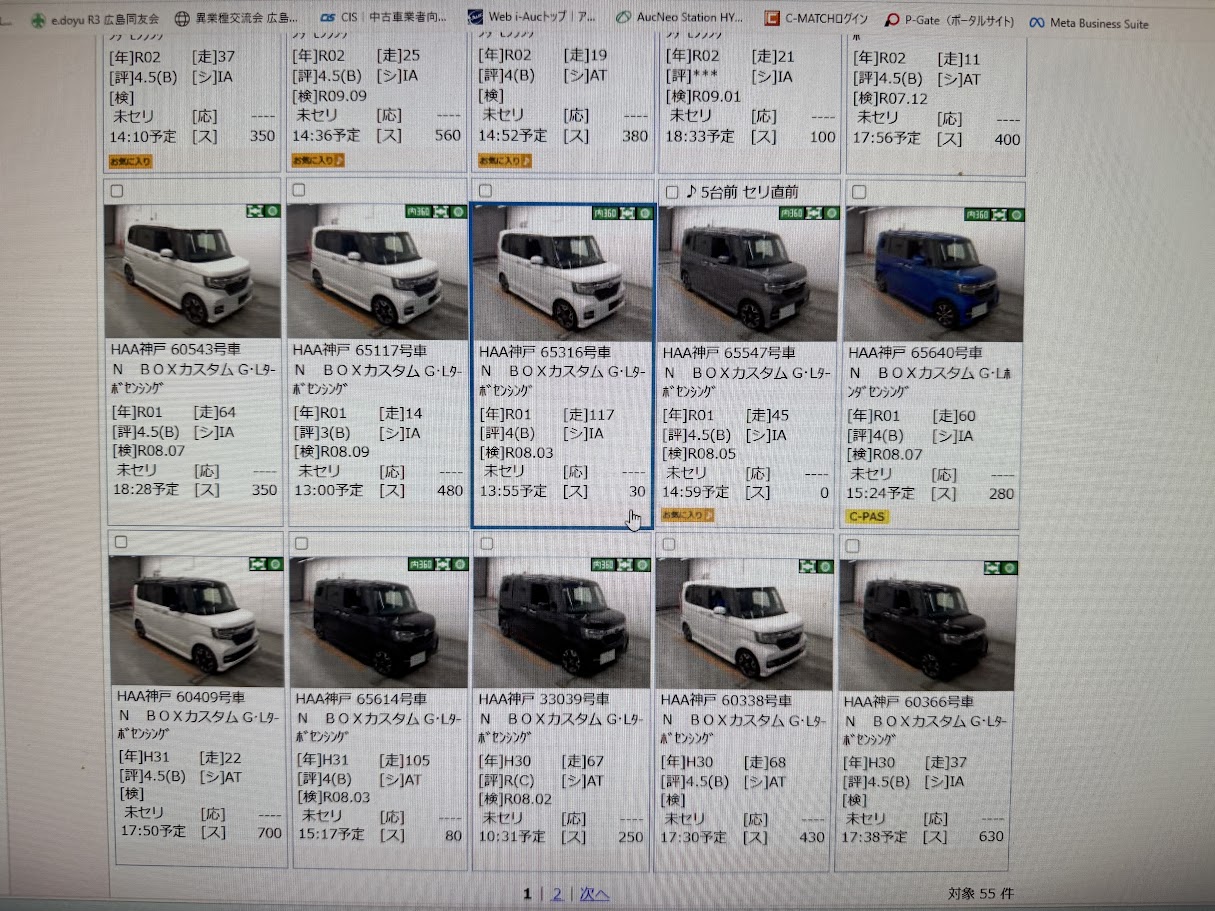The image size is (1215, 911).
Task: Open 内360 view for black car 65614
Action: coord(420,565)
